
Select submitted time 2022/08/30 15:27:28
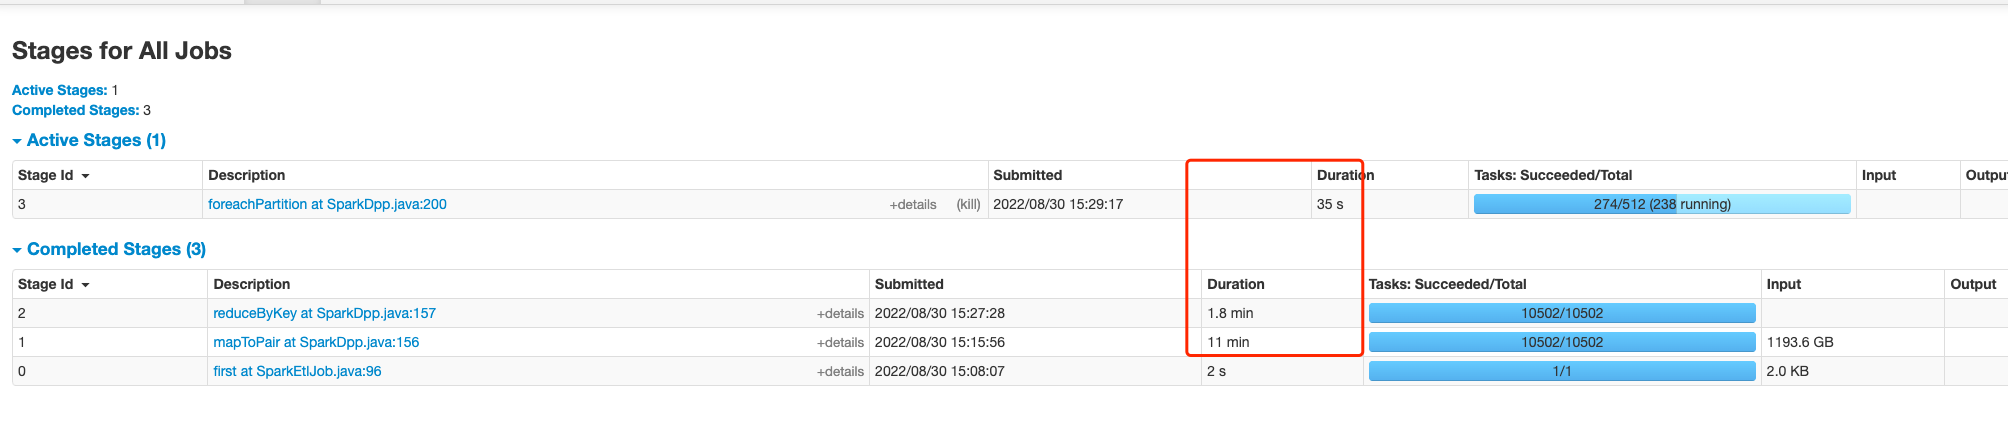(x=940, y=313)
